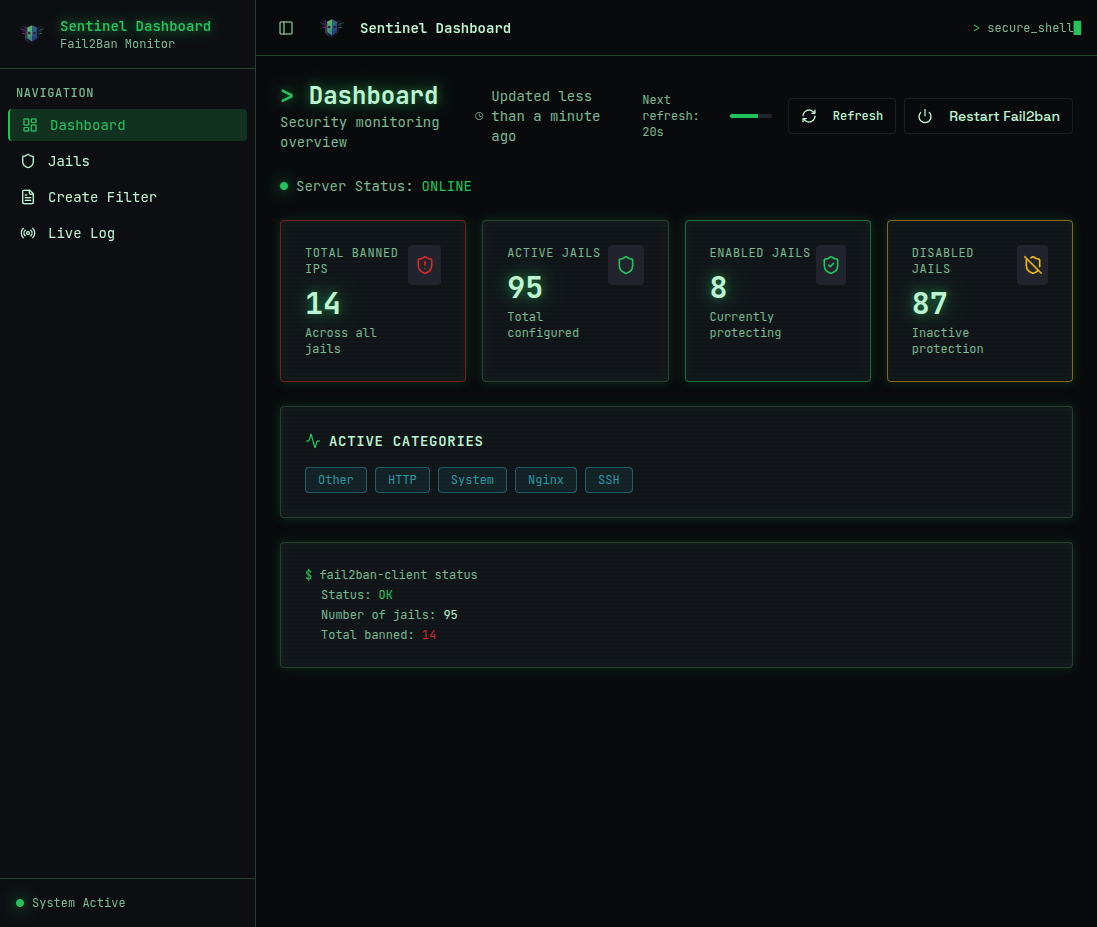The width and height of the screenshot is (1097, 927).
Task: Click the sidebar collapse icon in the top bar
Action: click(x=286, y=28)
